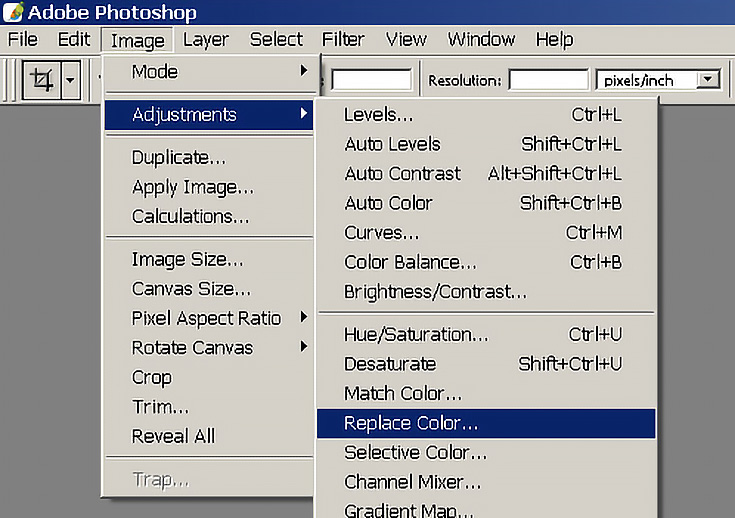Apply Desaturate adjustment
The image size is (735, 518).
pyautogui.click(x=486, y=364)
